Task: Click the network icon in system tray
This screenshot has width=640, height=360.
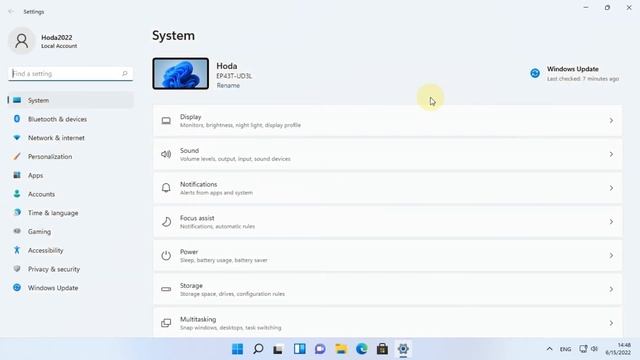Action: click(x=583, y=349)
